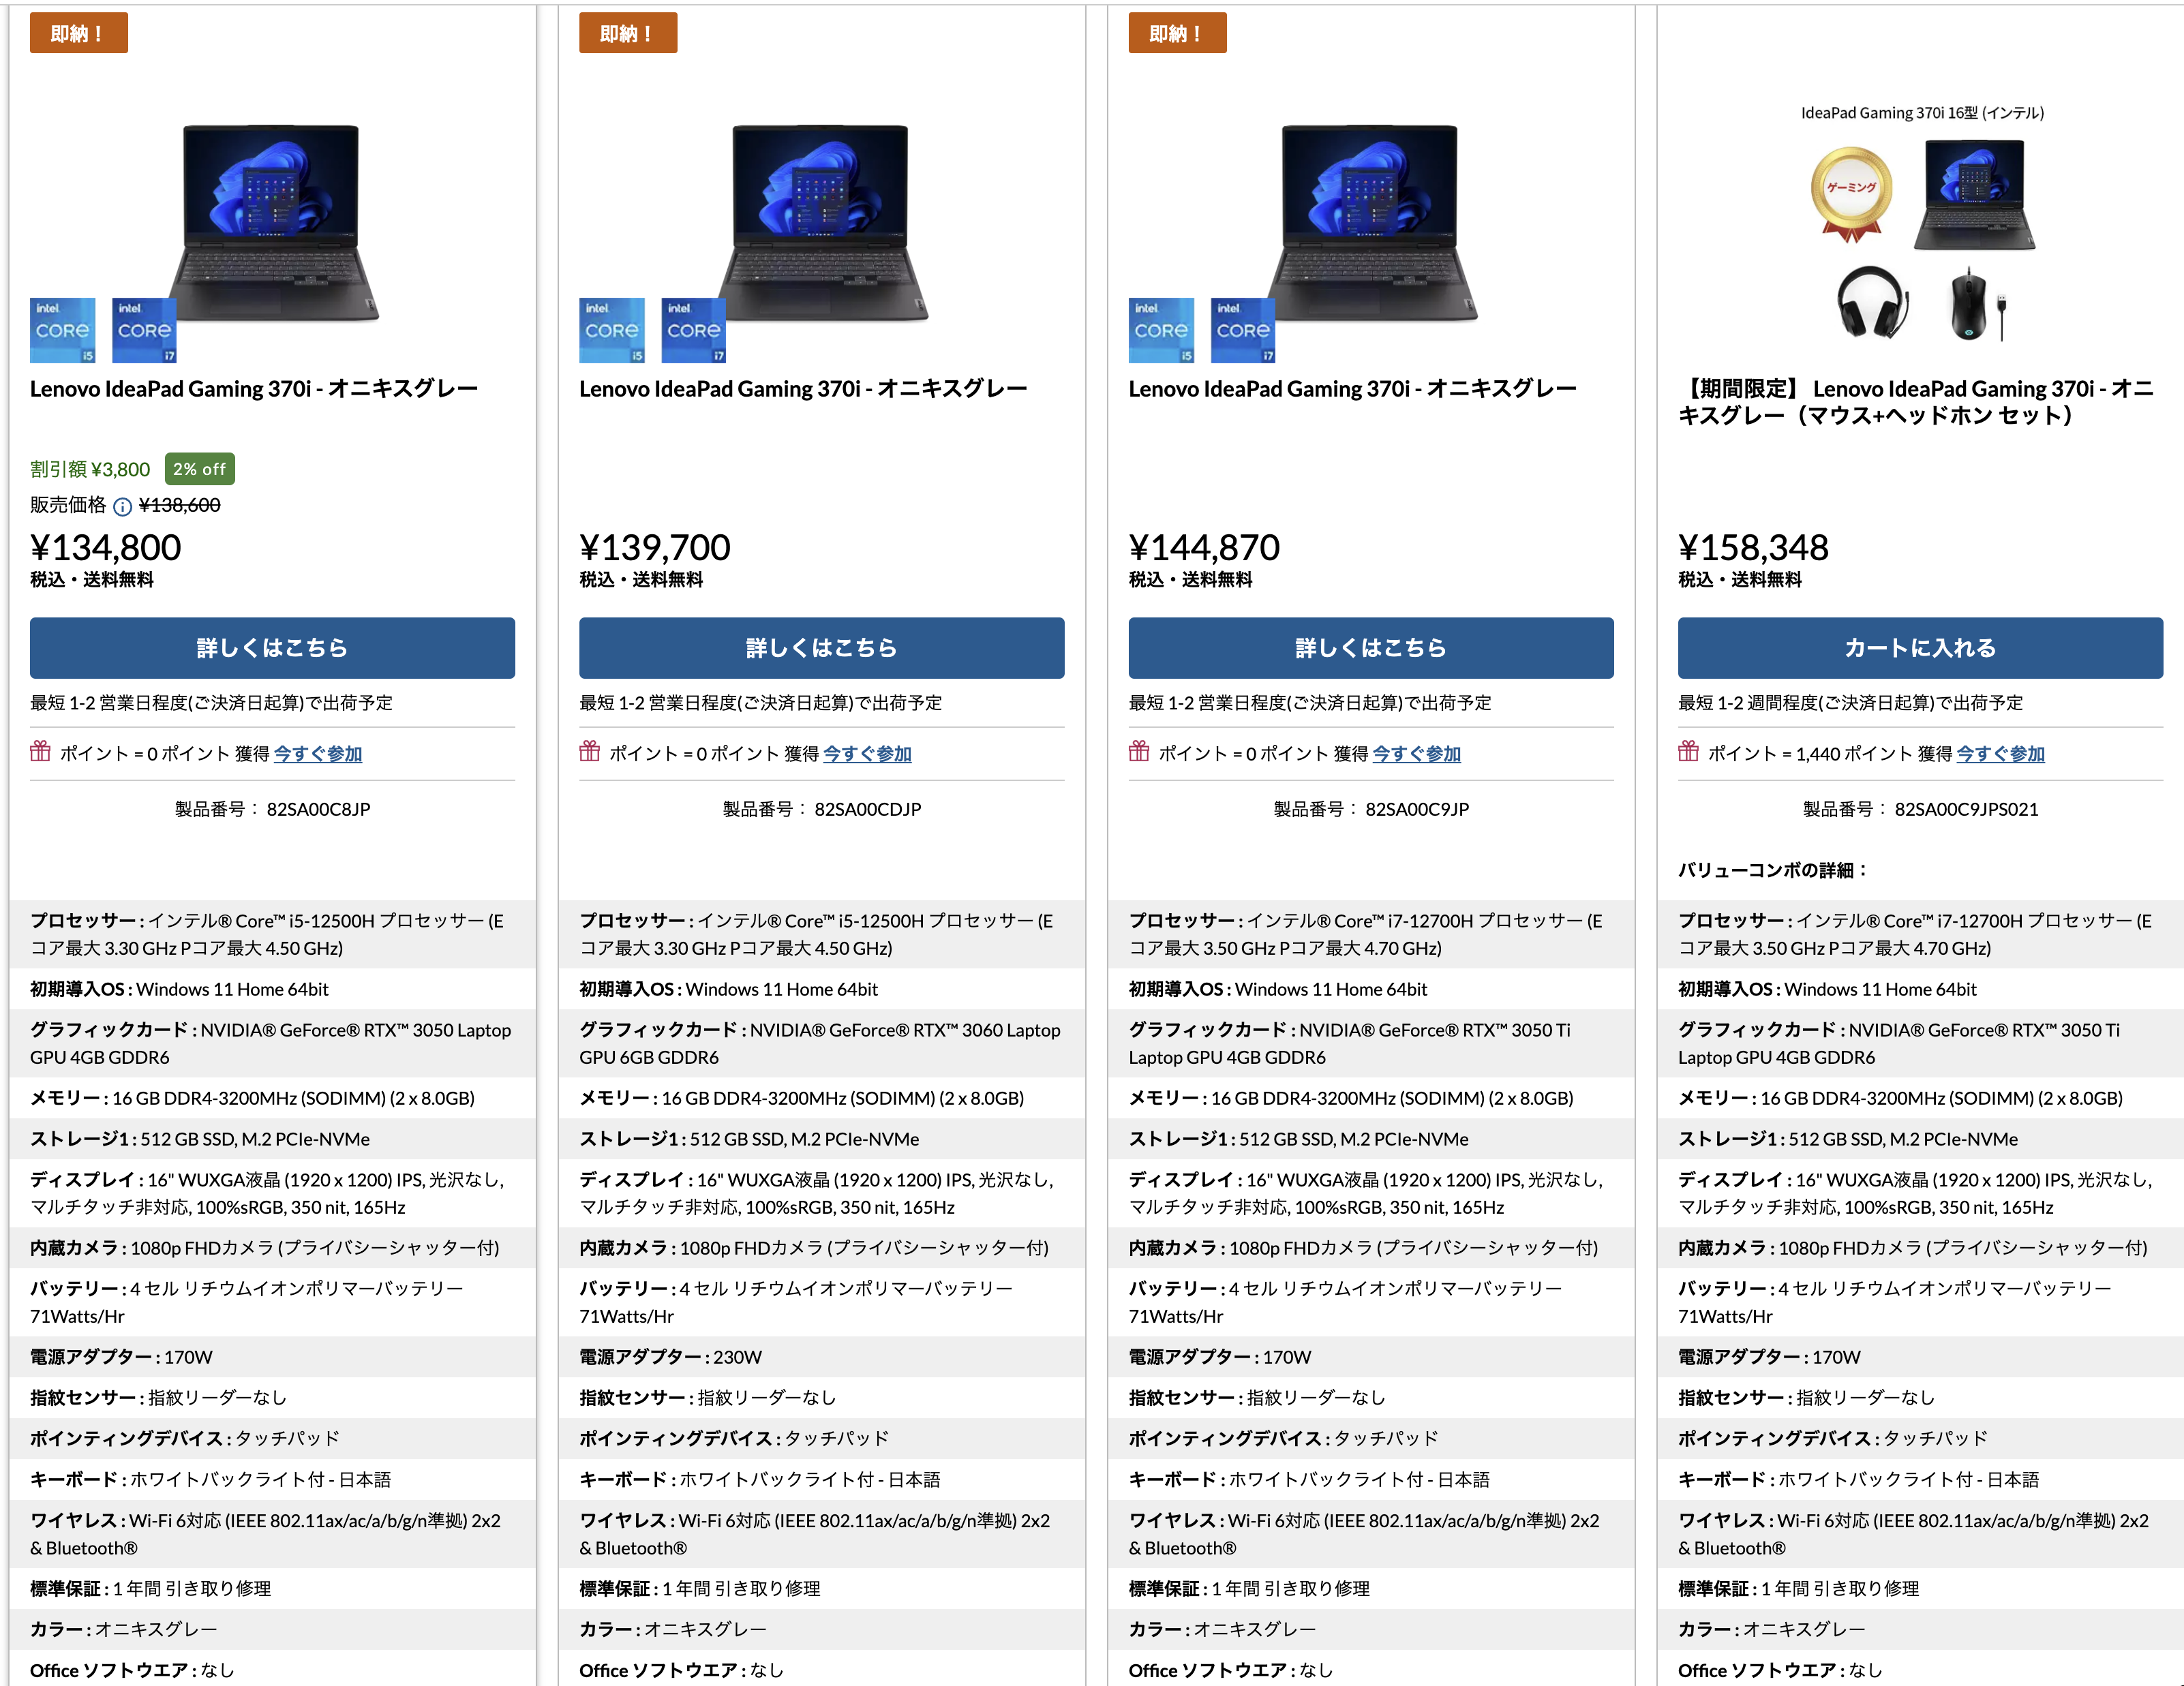Add the ¥158,348 bundle with カートに入れる
The height and width of the screenshot is (1686, 2184).
point(1920,648)
